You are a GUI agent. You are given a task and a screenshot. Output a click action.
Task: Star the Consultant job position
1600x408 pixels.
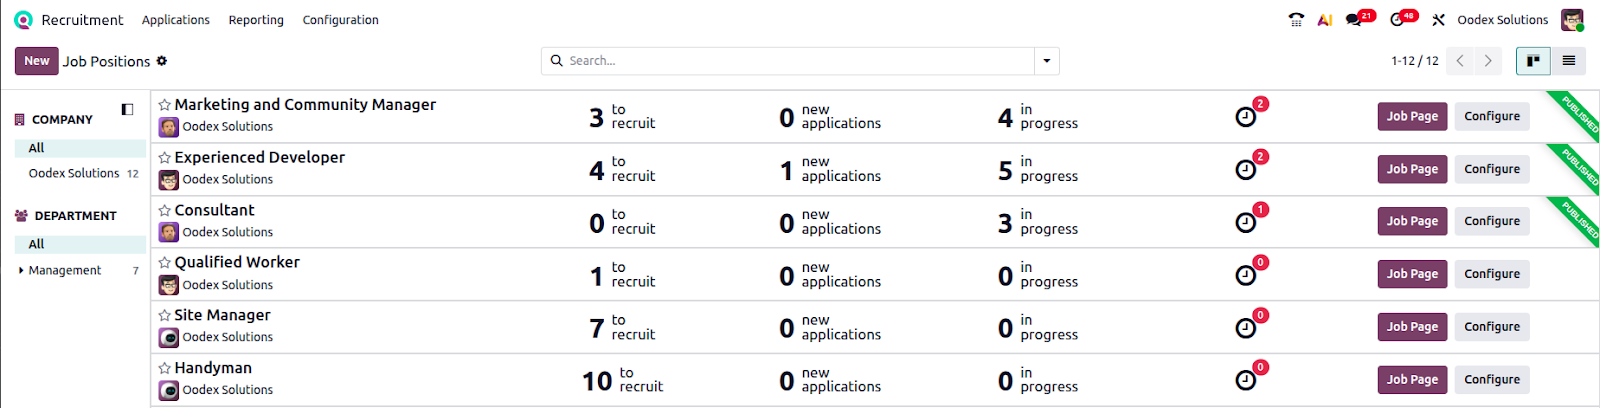coord(165,211)
